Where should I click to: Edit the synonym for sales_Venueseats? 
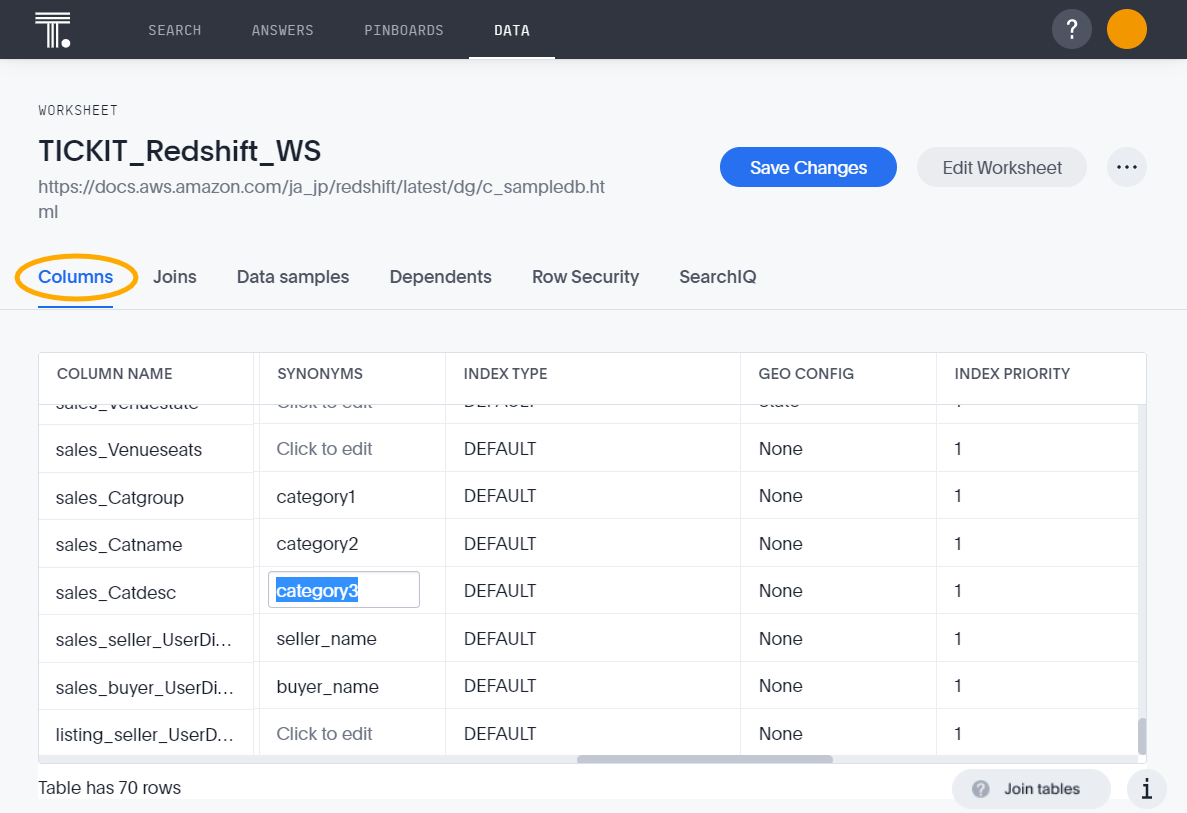click(x=324, y=448)
